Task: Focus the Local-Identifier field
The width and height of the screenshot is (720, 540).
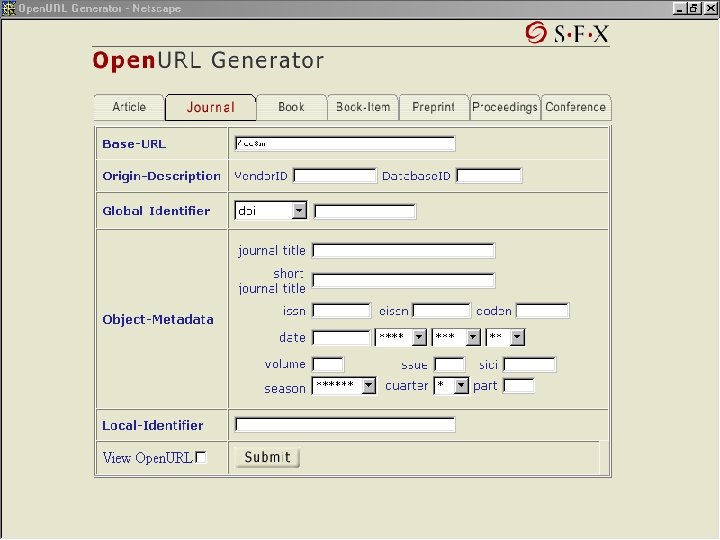Action: pos(345,425)
